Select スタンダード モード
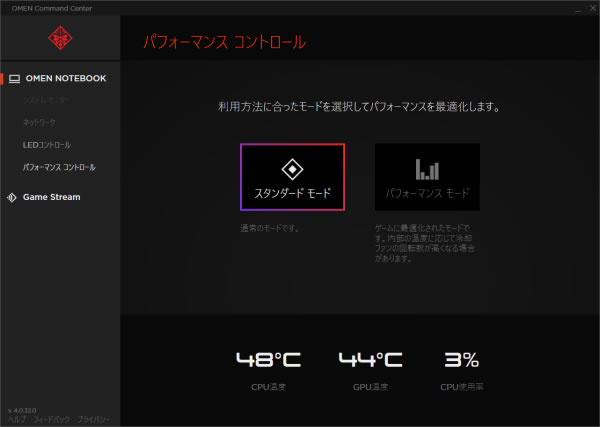 click(x=292, y=177)
